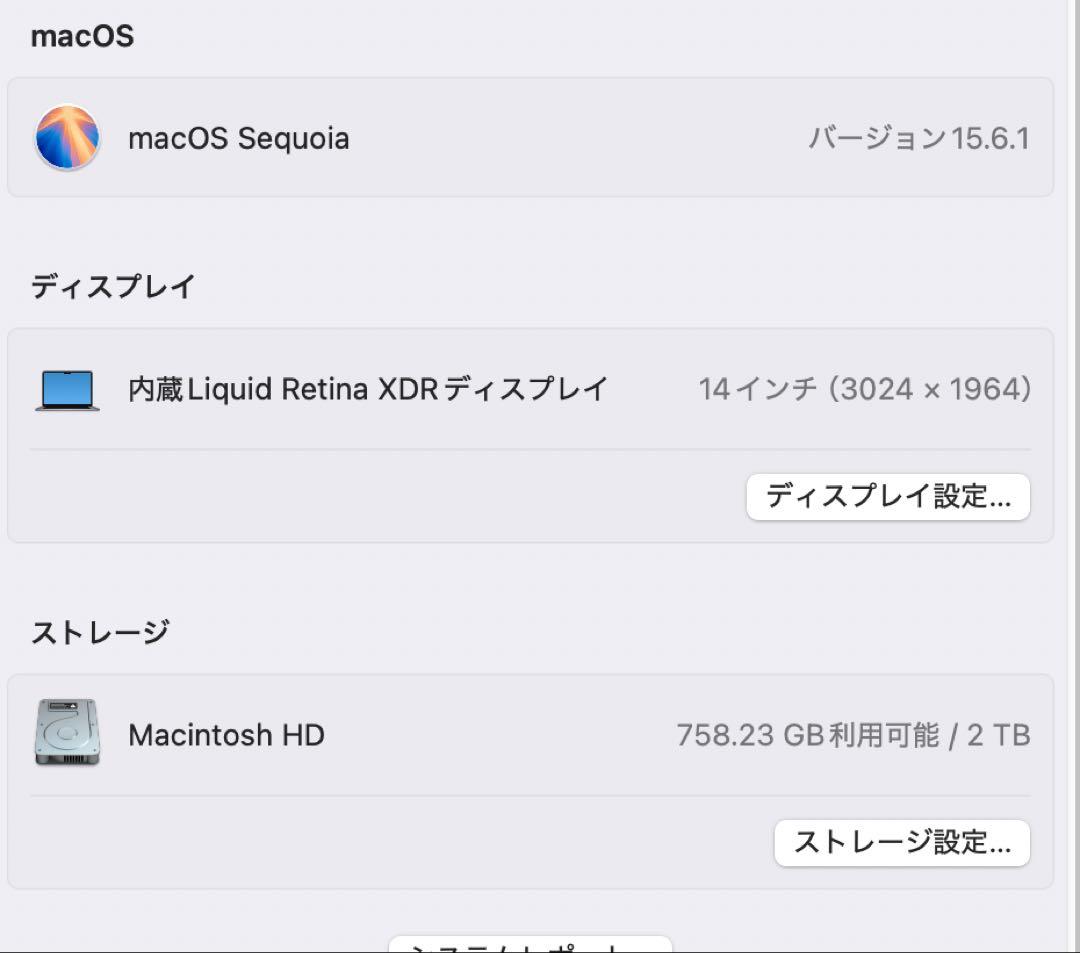Open ディスプレイ設定 (Display Settings)

(888, 496)
